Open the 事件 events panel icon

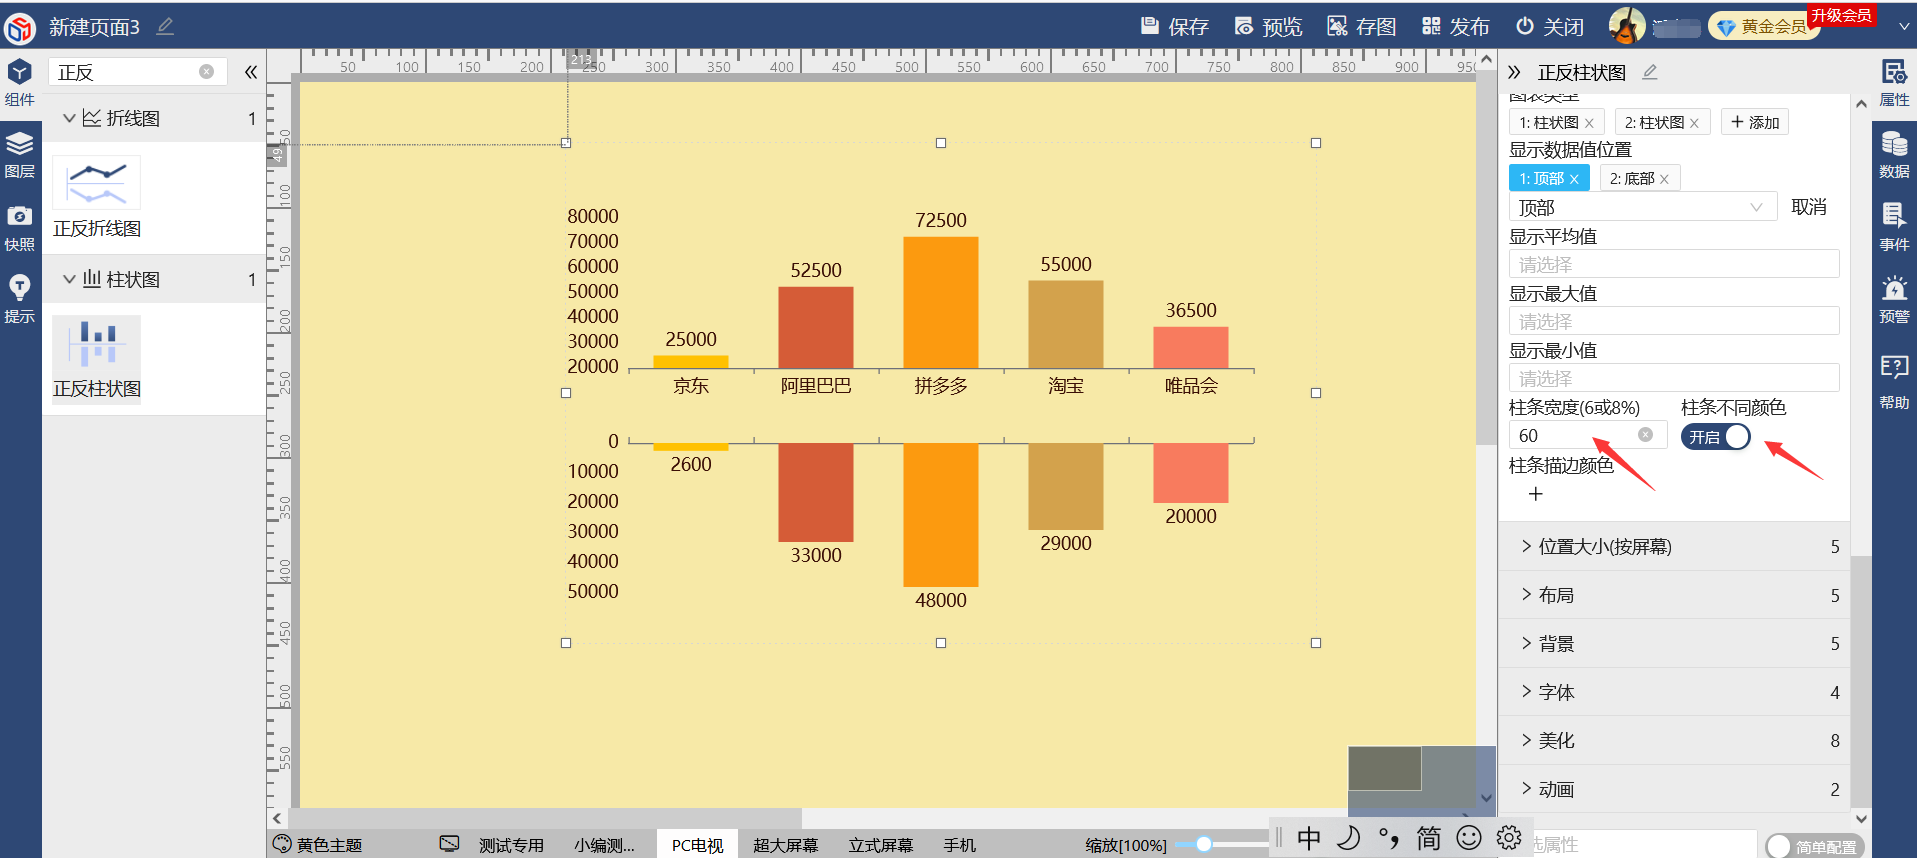pos(1894,227)
